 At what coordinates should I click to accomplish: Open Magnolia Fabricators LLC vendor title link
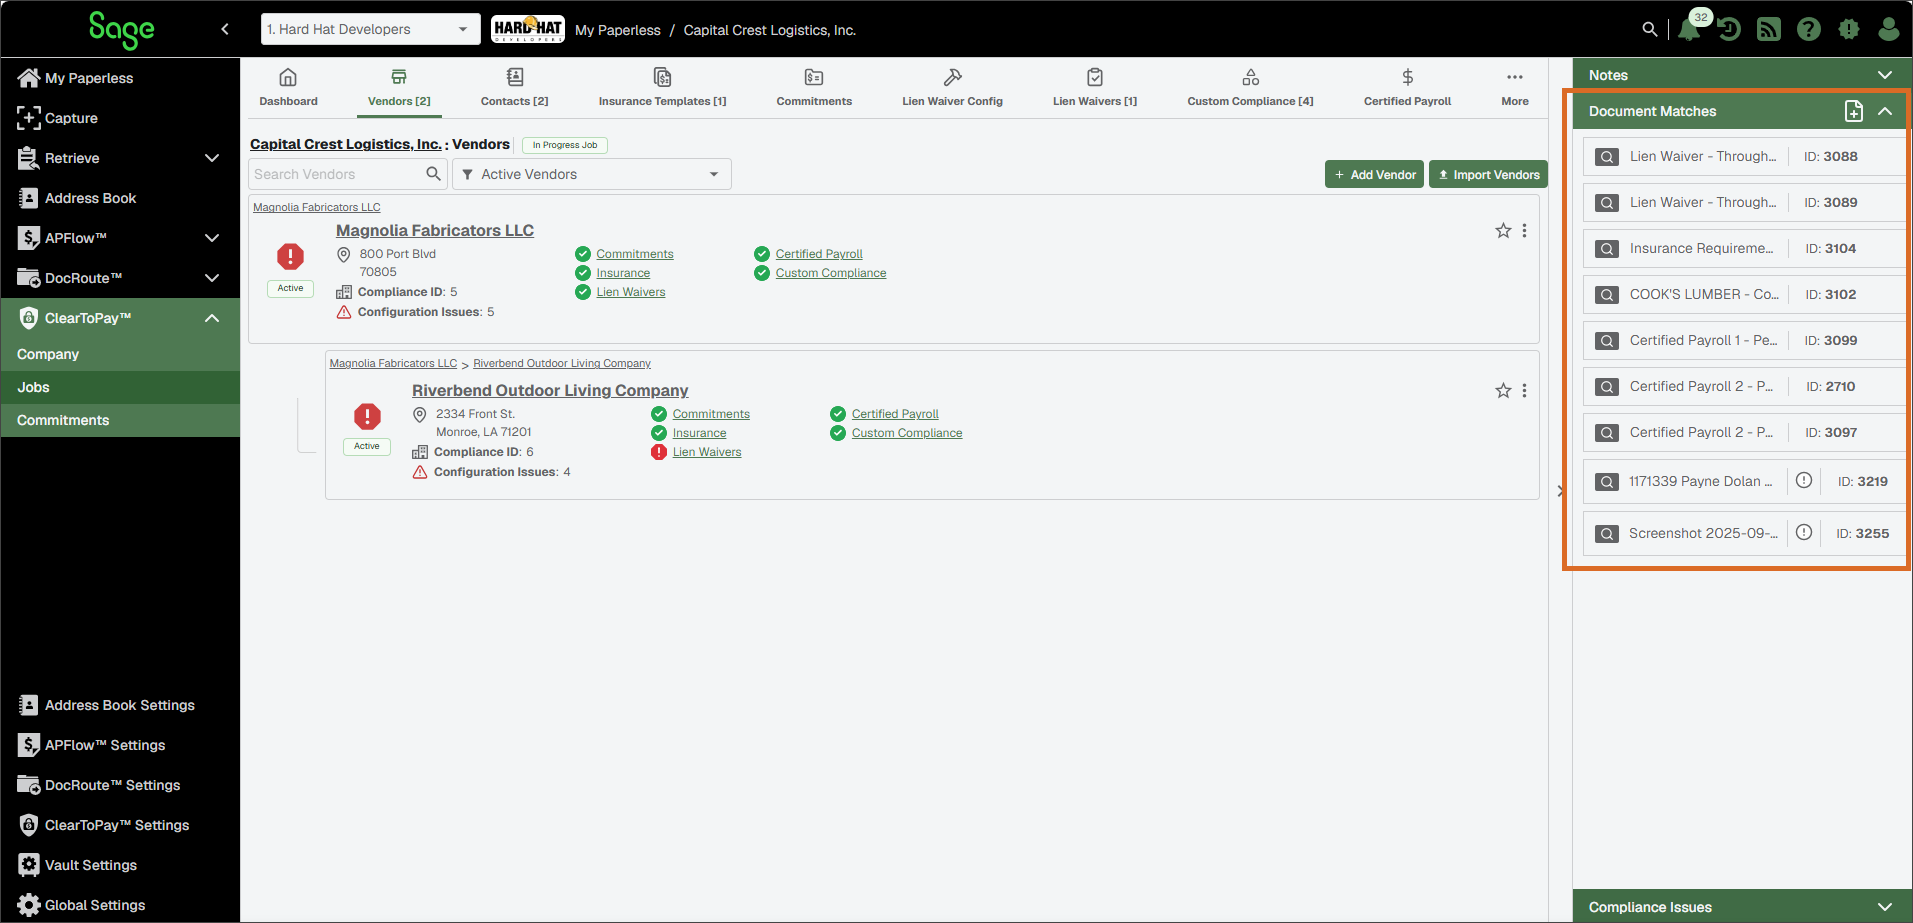(x=435, y=231)
